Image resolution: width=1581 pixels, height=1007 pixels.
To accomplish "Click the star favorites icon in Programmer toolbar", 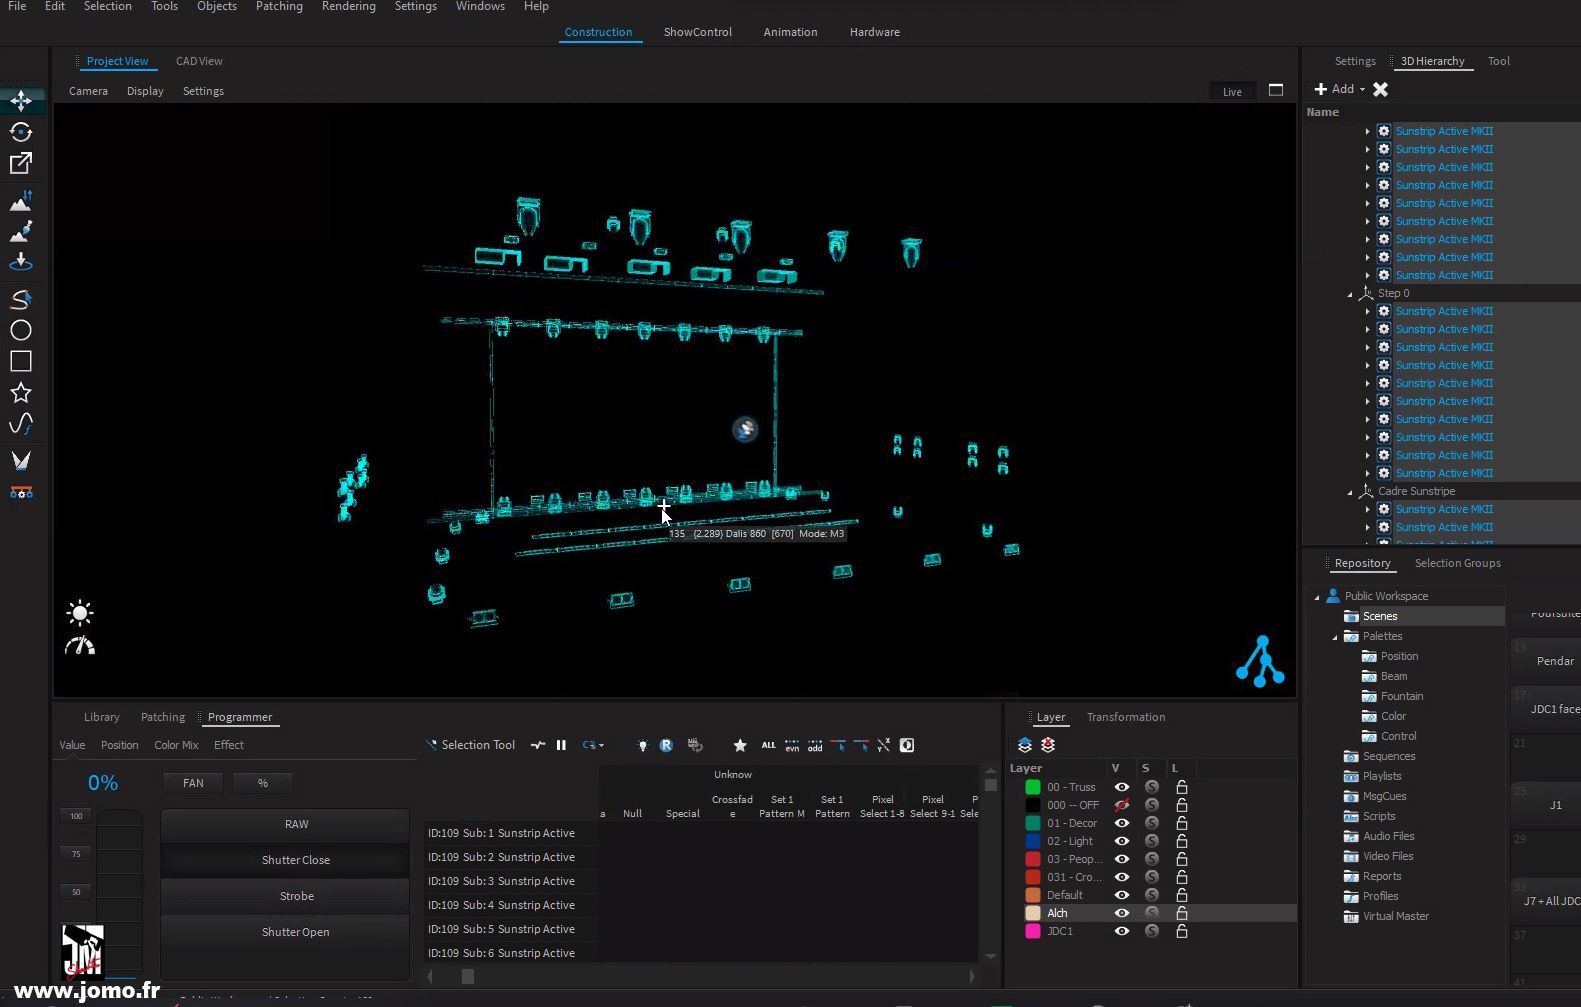I will [x=740, y=746].
